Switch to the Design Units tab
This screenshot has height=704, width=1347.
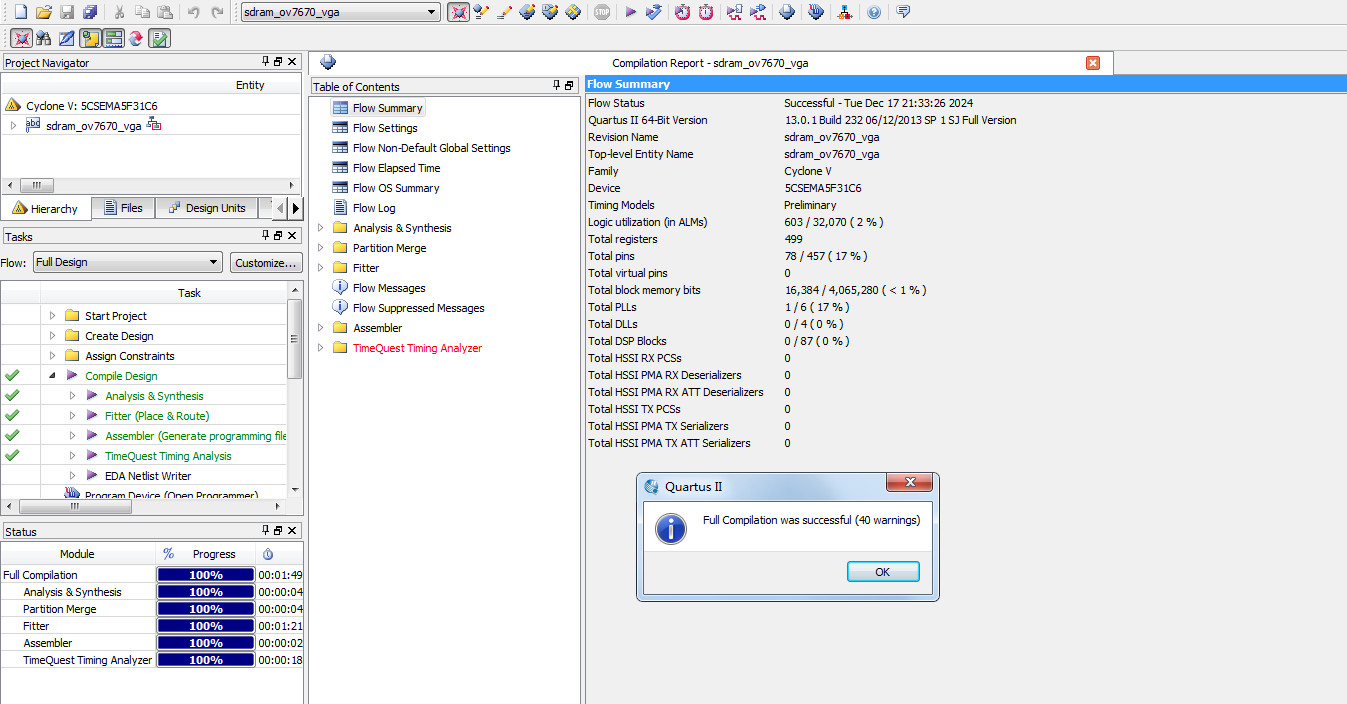click(206, 208)
